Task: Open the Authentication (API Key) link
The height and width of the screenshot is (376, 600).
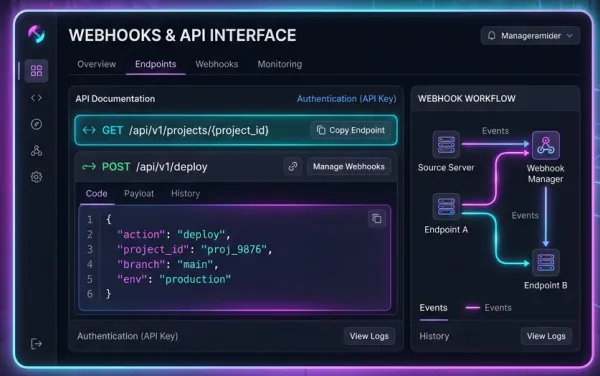Action: coord(346,99)
